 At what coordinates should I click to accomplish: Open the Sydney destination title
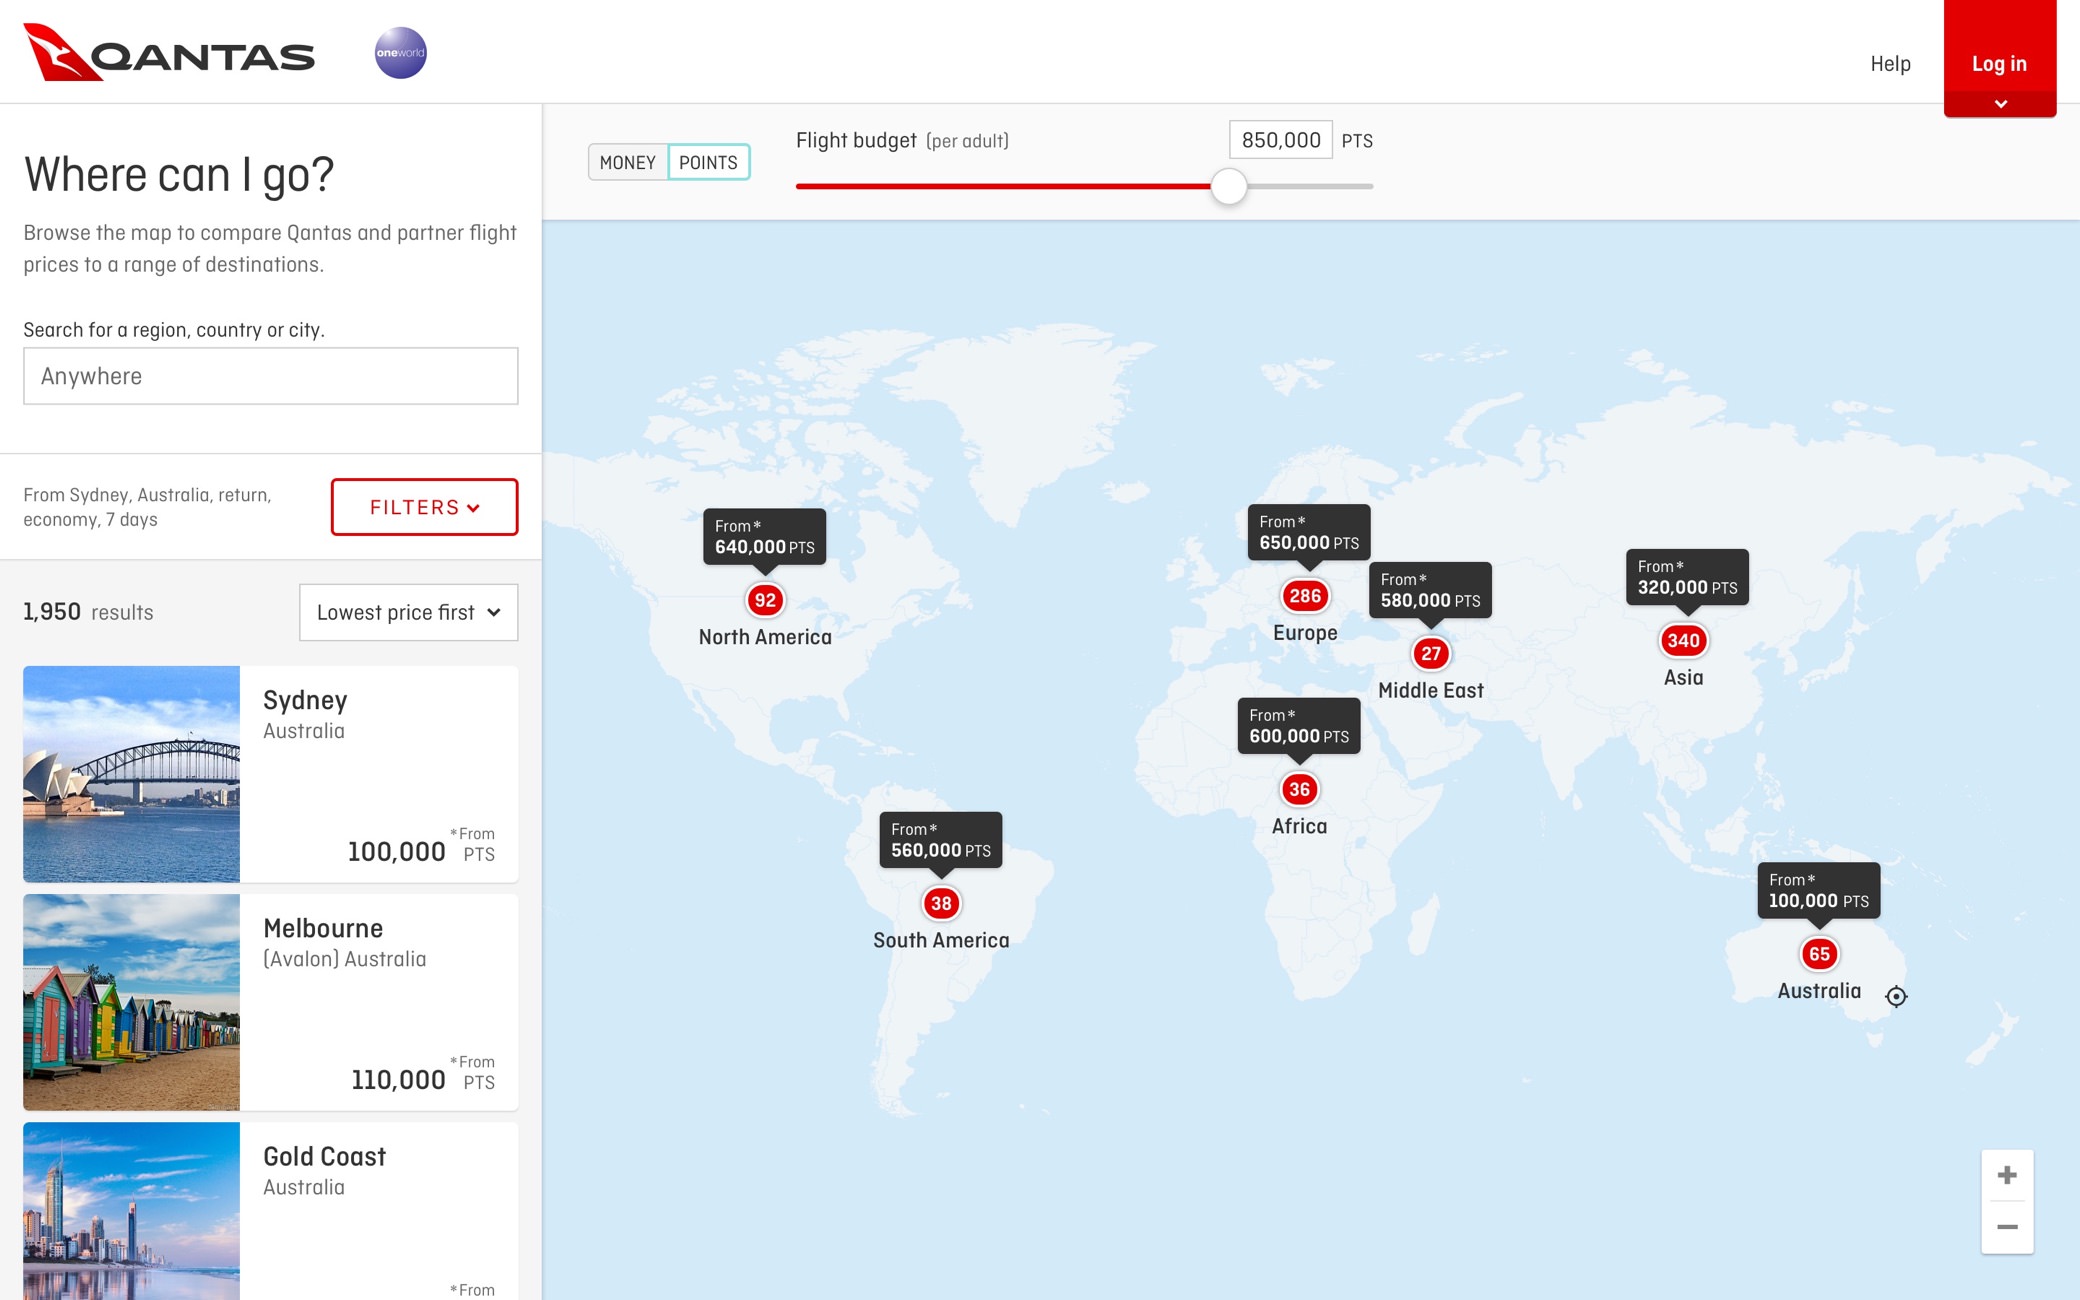coord(305,700)
